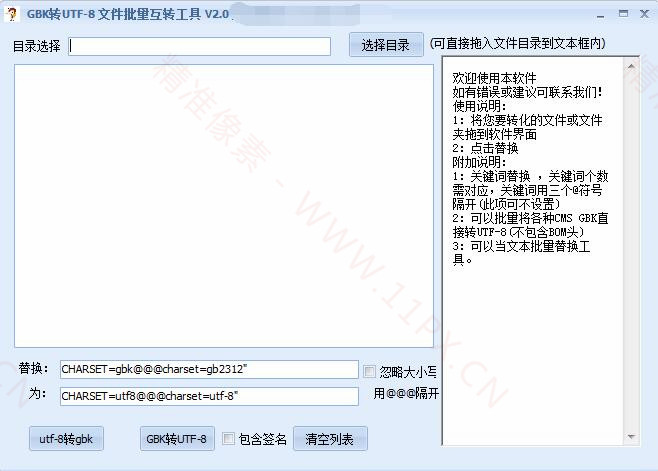Click the 目录选择 directory path input field
The image size is (658, 471).
[199, 46]
